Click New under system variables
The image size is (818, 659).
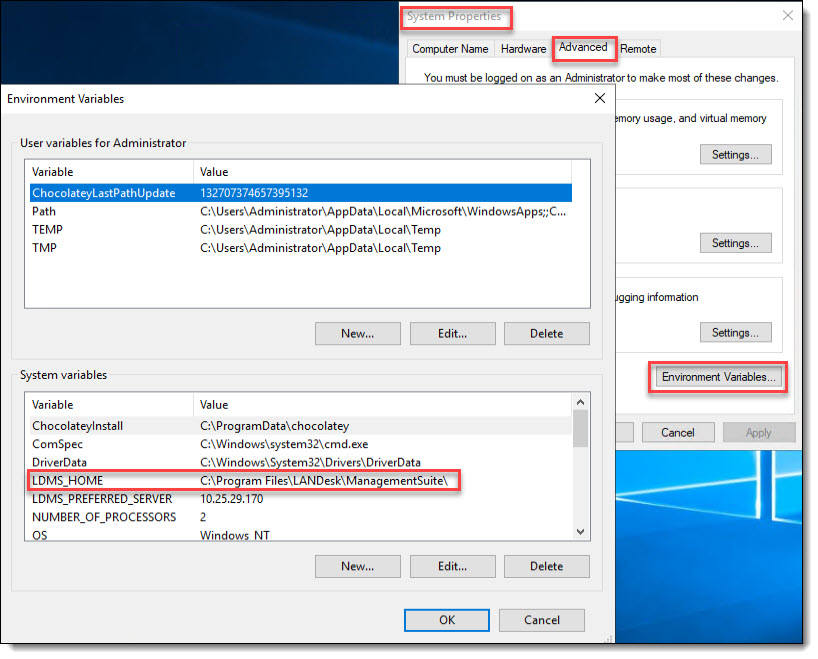pyautogui.click(x=357, y=566)
